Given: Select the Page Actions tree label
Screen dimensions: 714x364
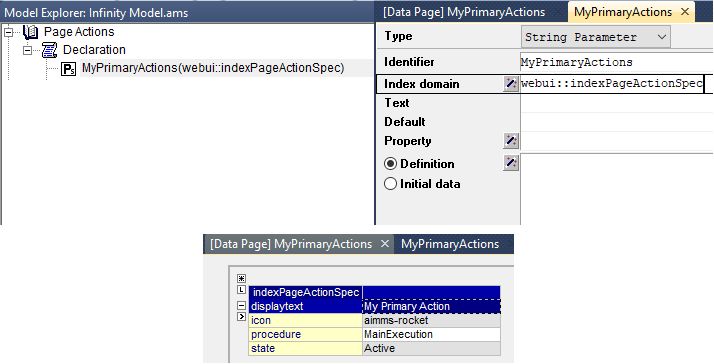Looking at the screenshot, I should click(79, 32).
